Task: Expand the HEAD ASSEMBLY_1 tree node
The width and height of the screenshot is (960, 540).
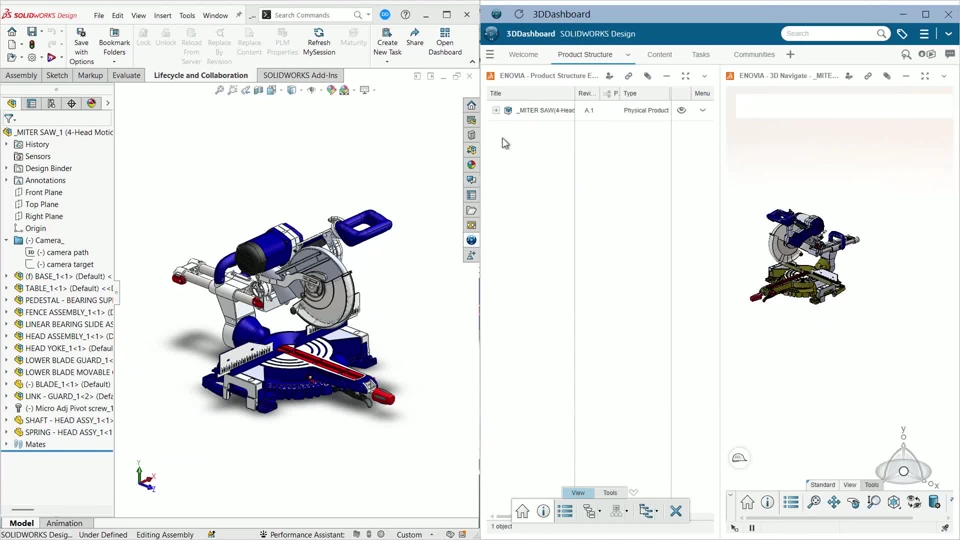Action: (x=7, y=336)
